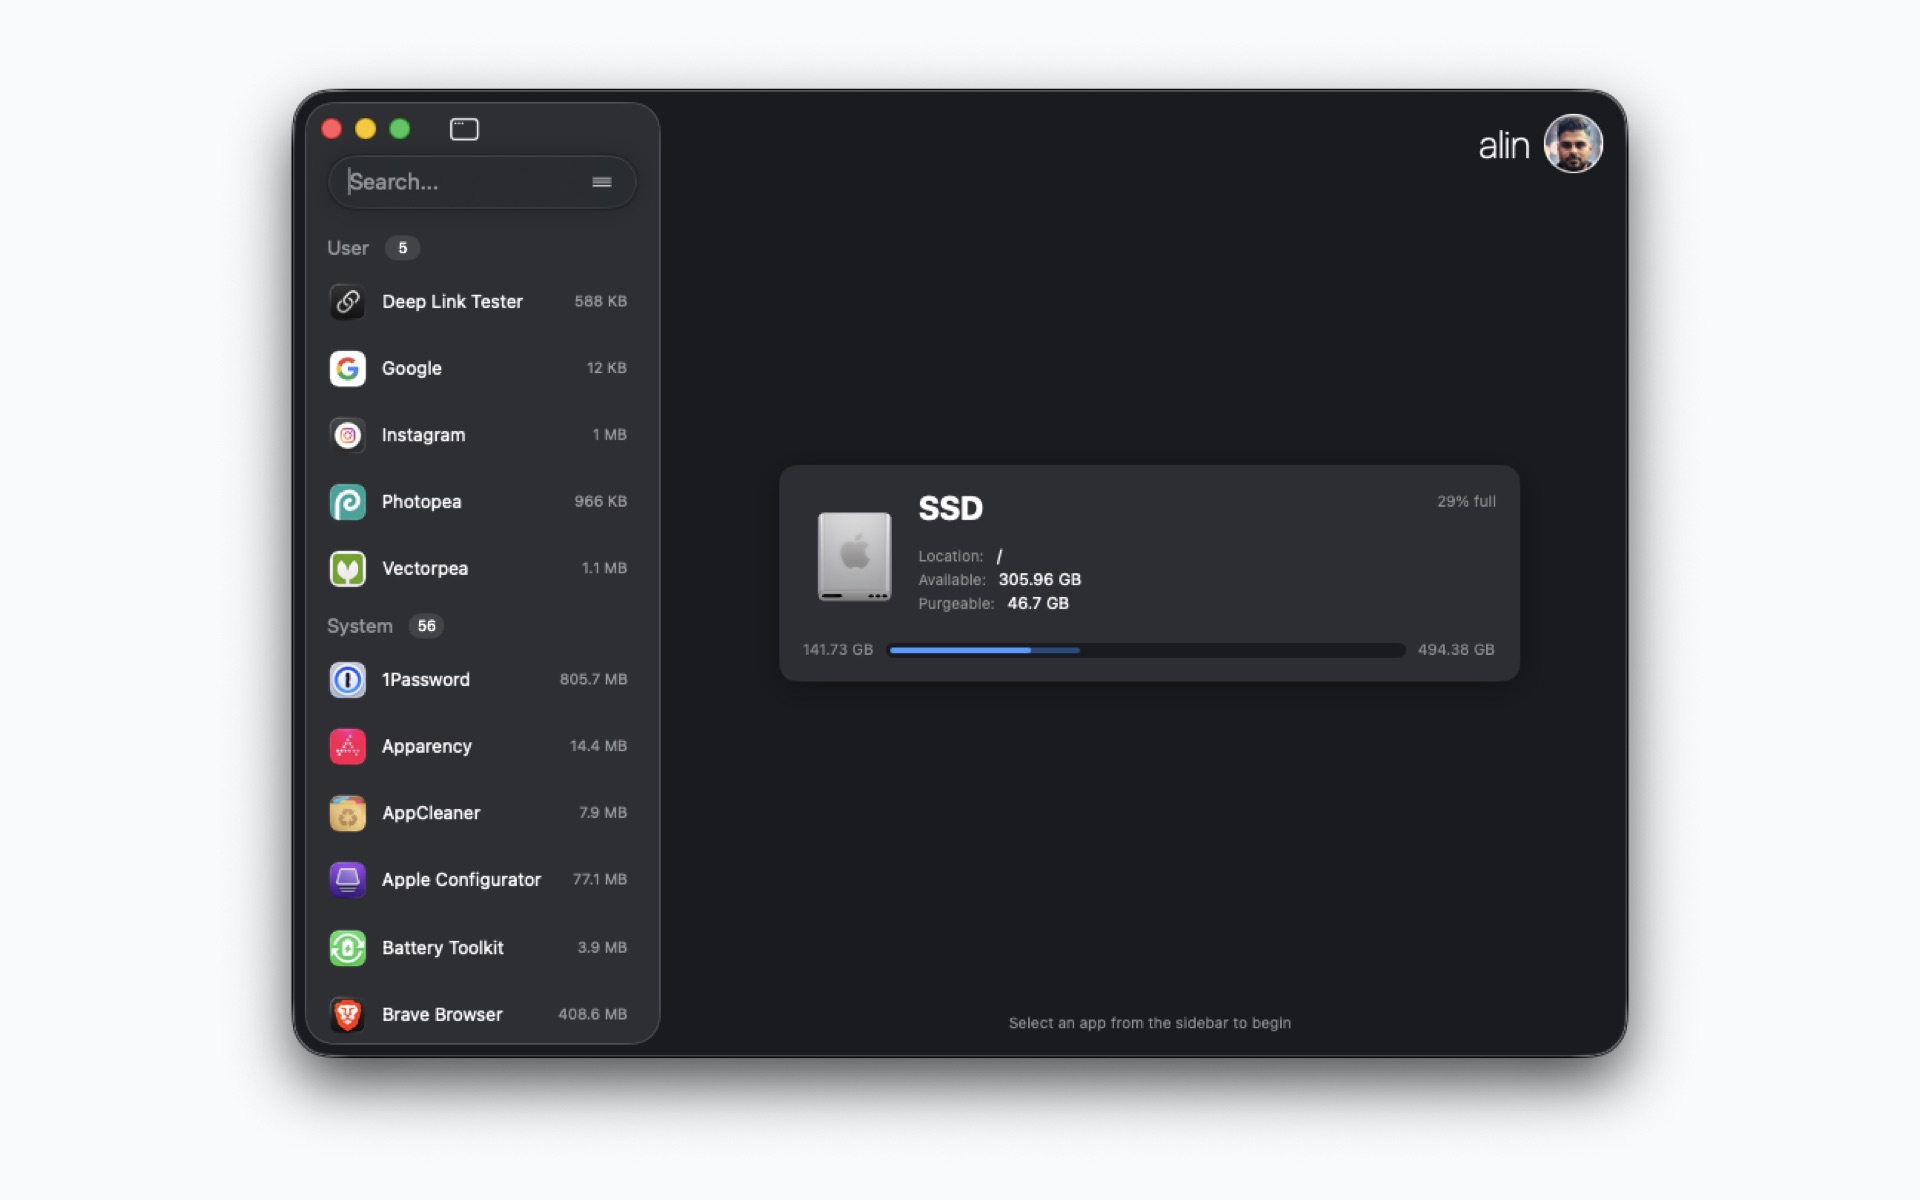Image resolution: width=1920 pixels, height=1200 pixels.
Task: Click the alin profile avatar
Action: pyautogui.click(x=1573, y=144)
